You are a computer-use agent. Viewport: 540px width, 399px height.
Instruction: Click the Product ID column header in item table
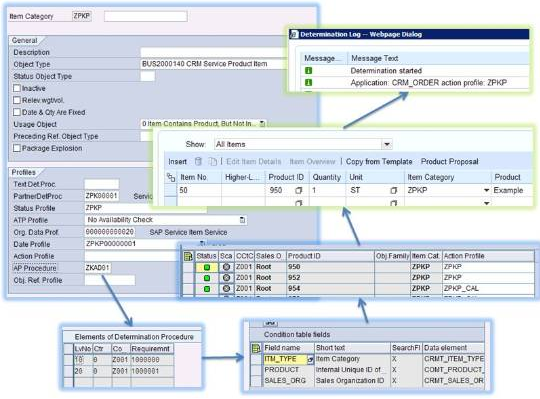[286, 177]
